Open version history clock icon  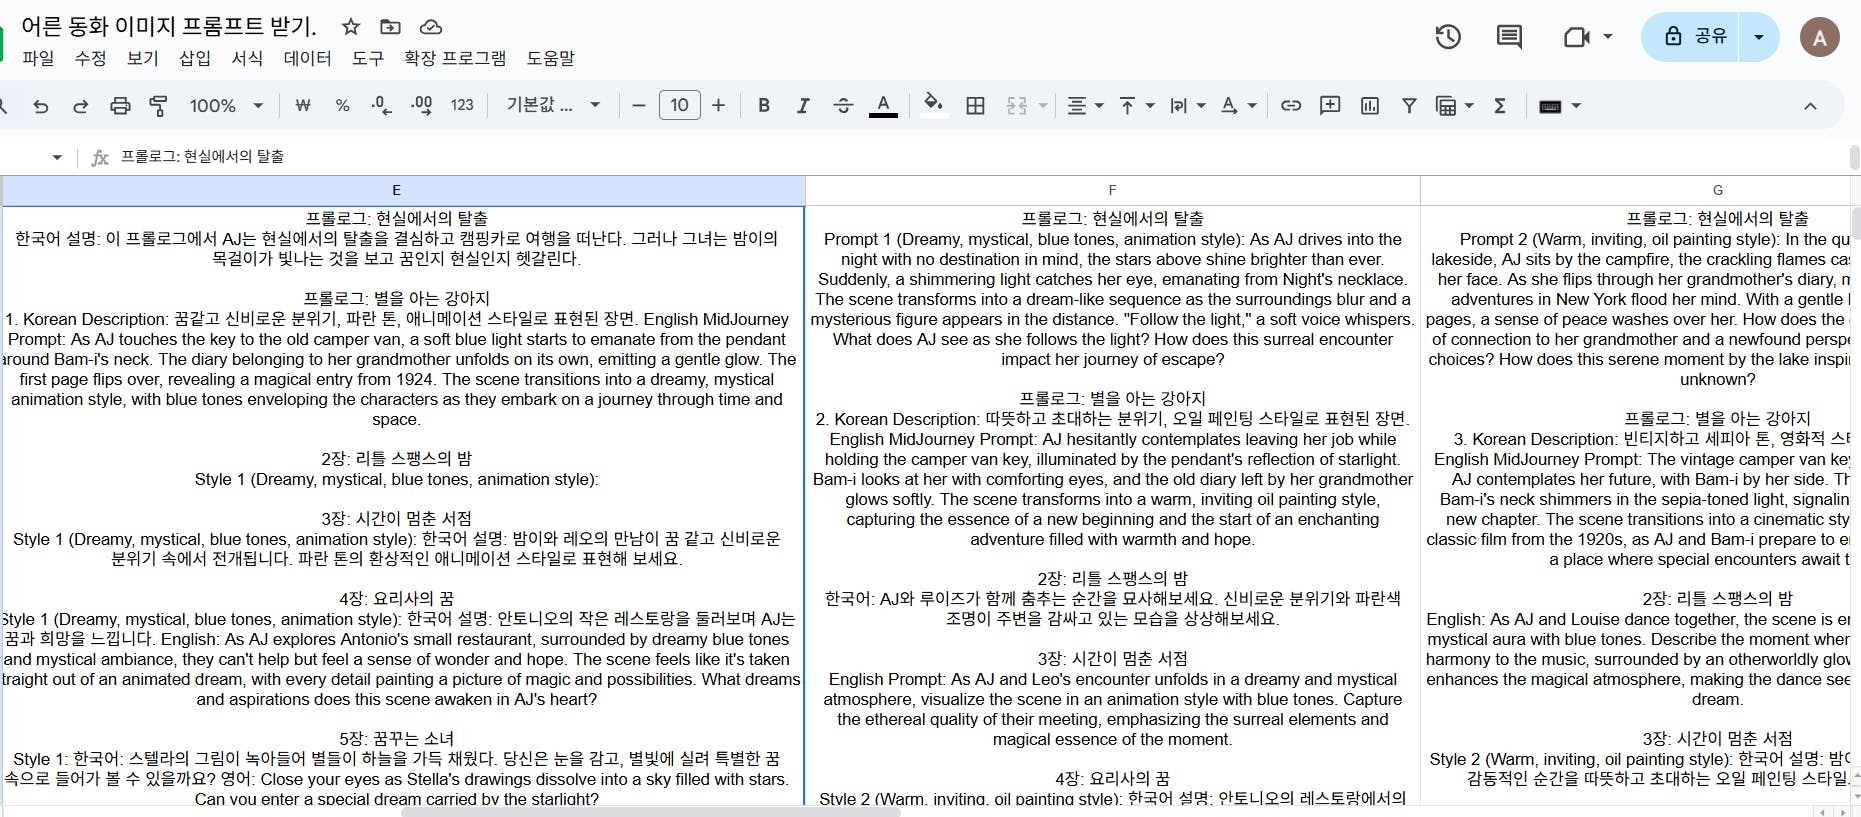(x=1448, y=37)
